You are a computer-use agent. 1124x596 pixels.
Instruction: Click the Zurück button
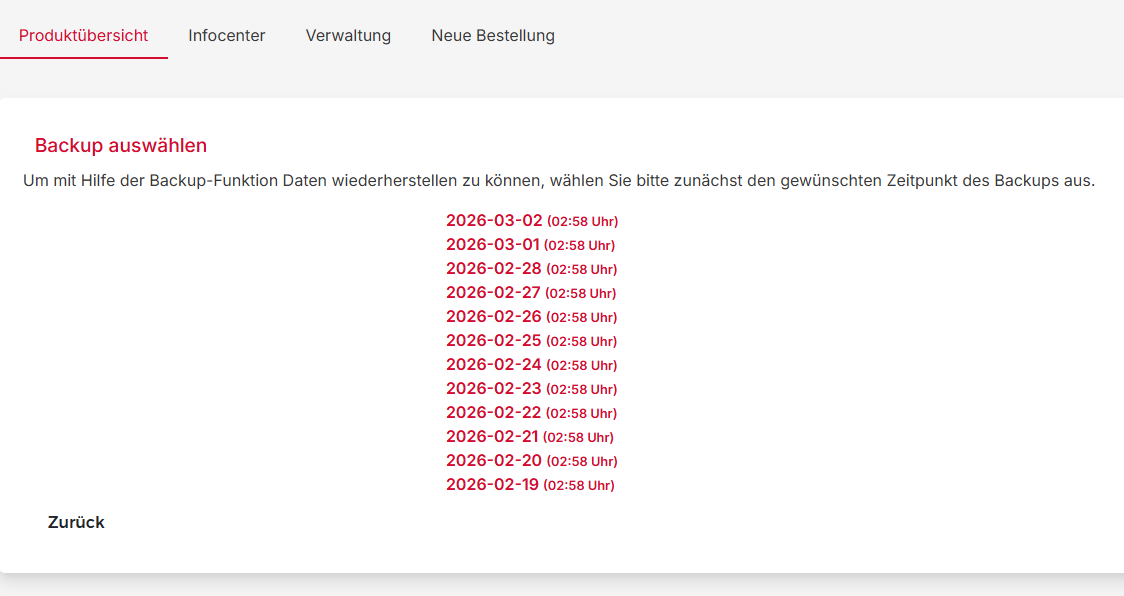[x=76, y=522]
